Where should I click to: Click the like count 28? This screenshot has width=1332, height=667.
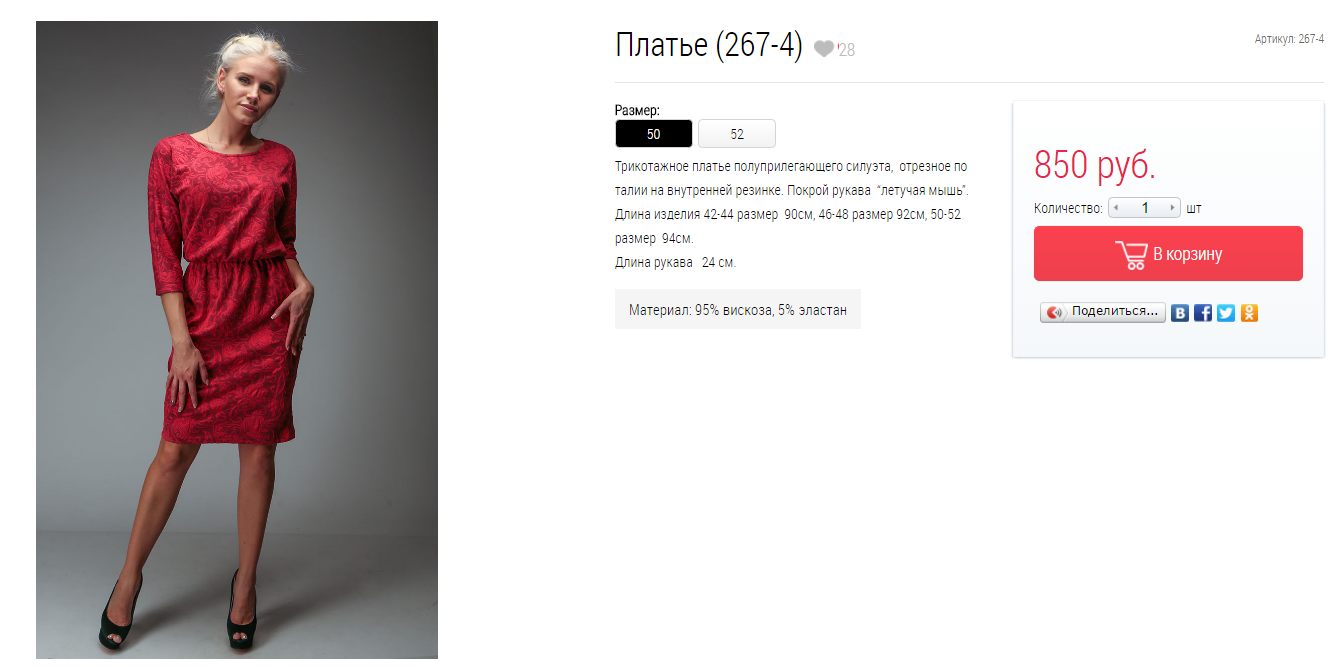click(846, 50)
